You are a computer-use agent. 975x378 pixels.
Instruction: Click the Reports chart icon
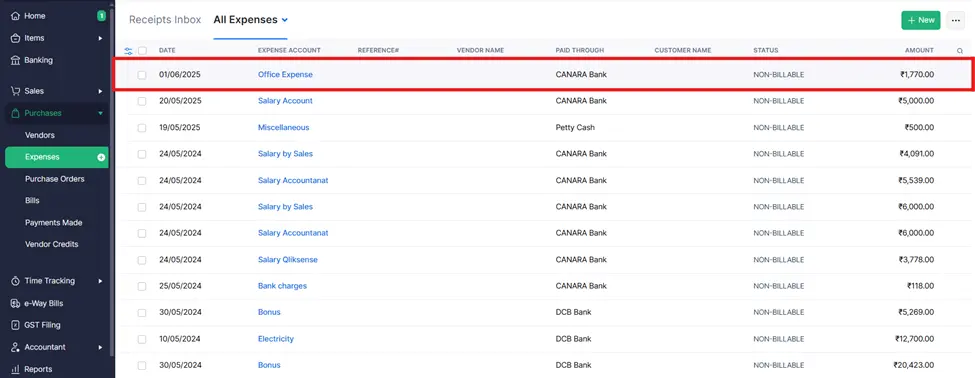[x=16, y=369]
